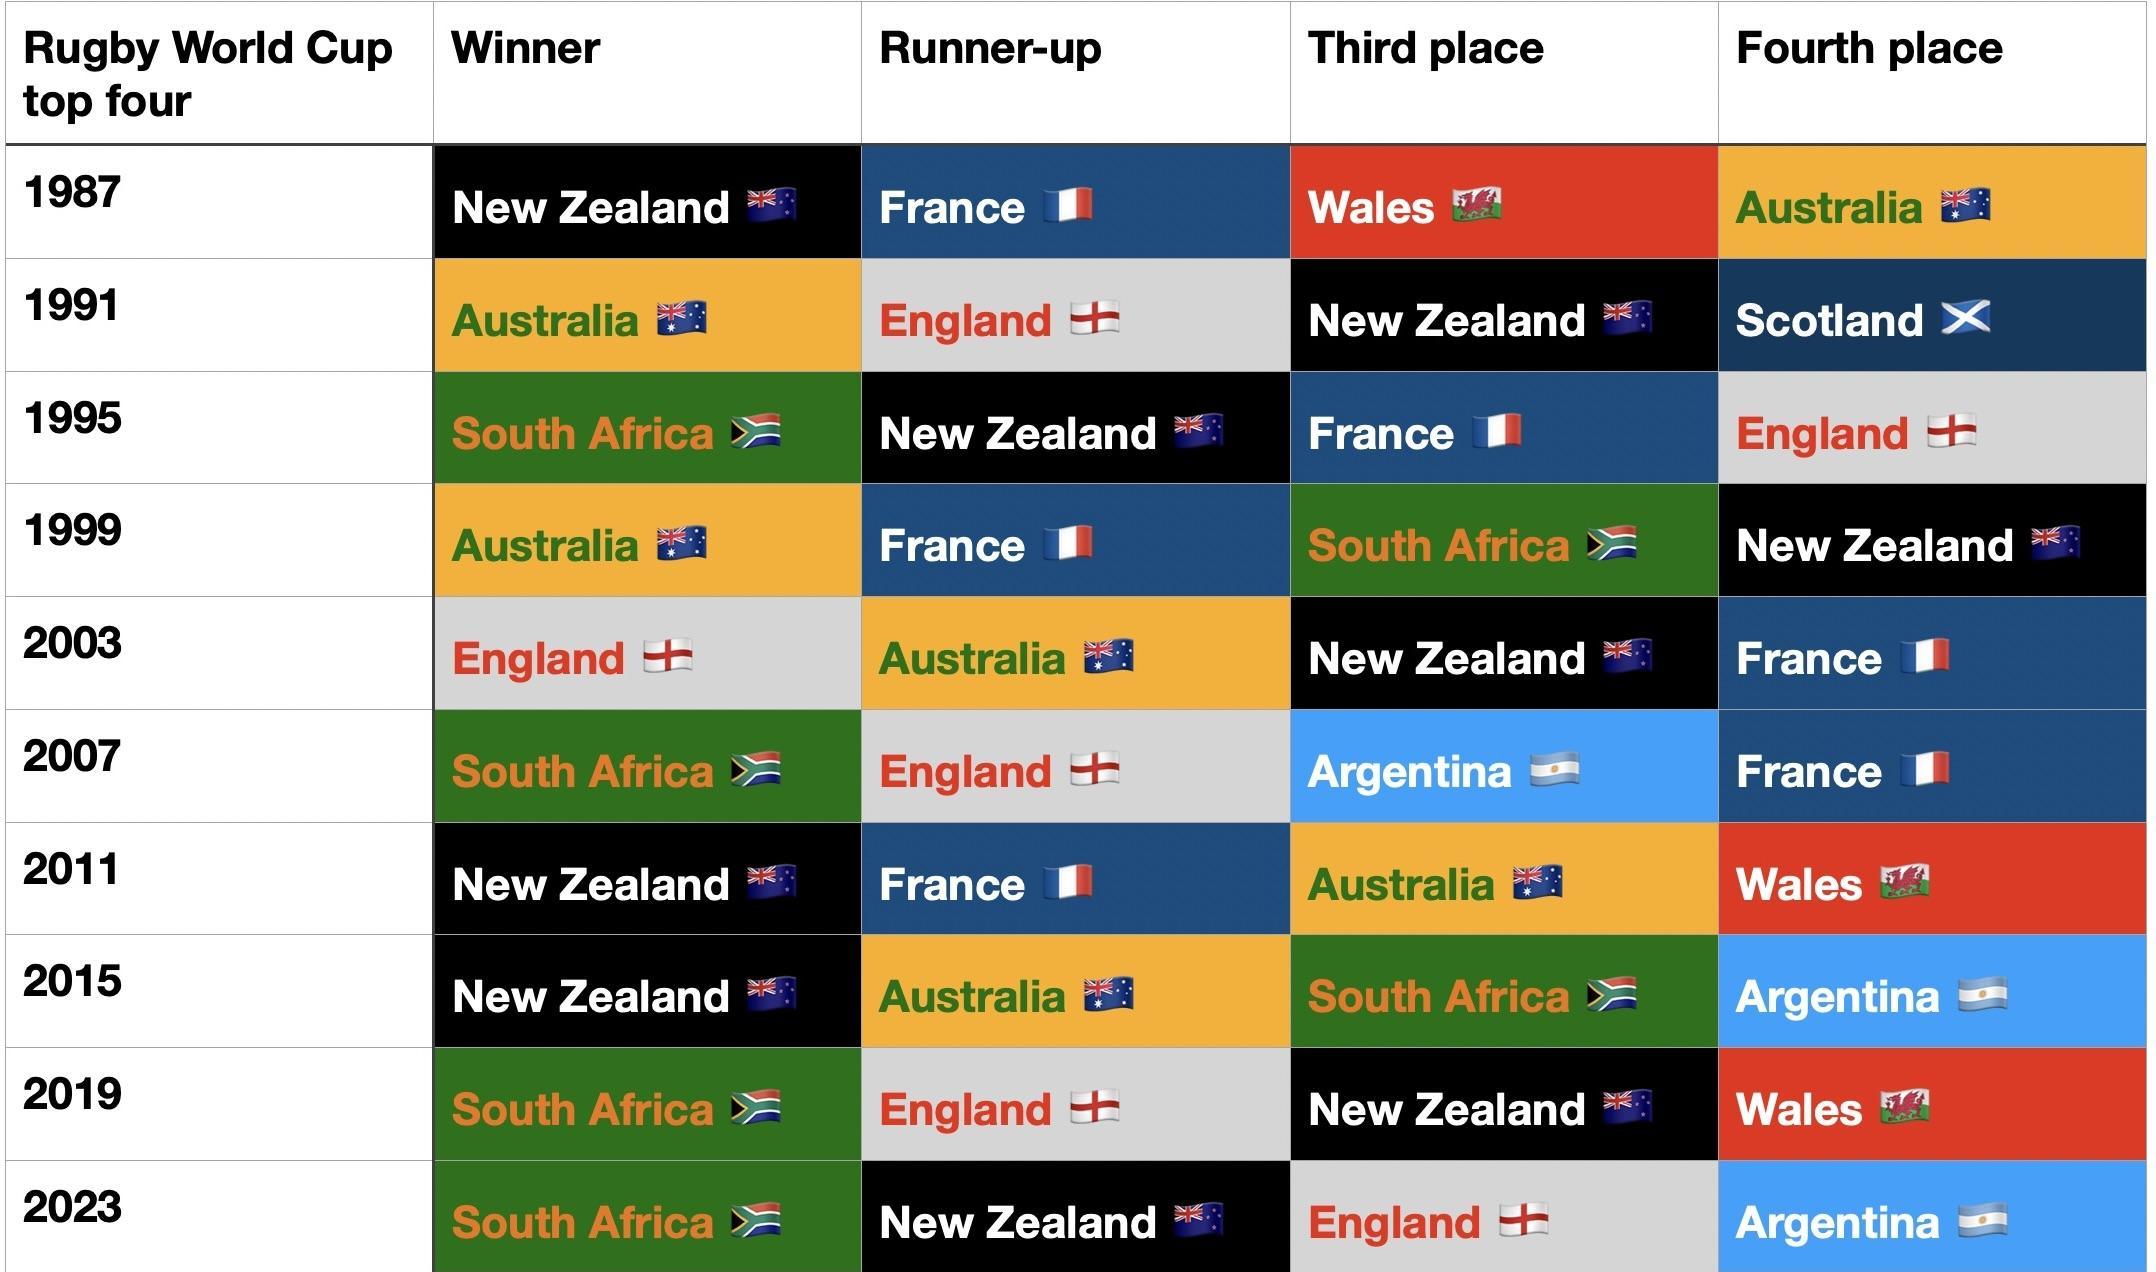Click the England flag in the 2023 Third place cell
Image resolution: width=2156 pixels, height=1272 pixels.
pos(1524,1220)
